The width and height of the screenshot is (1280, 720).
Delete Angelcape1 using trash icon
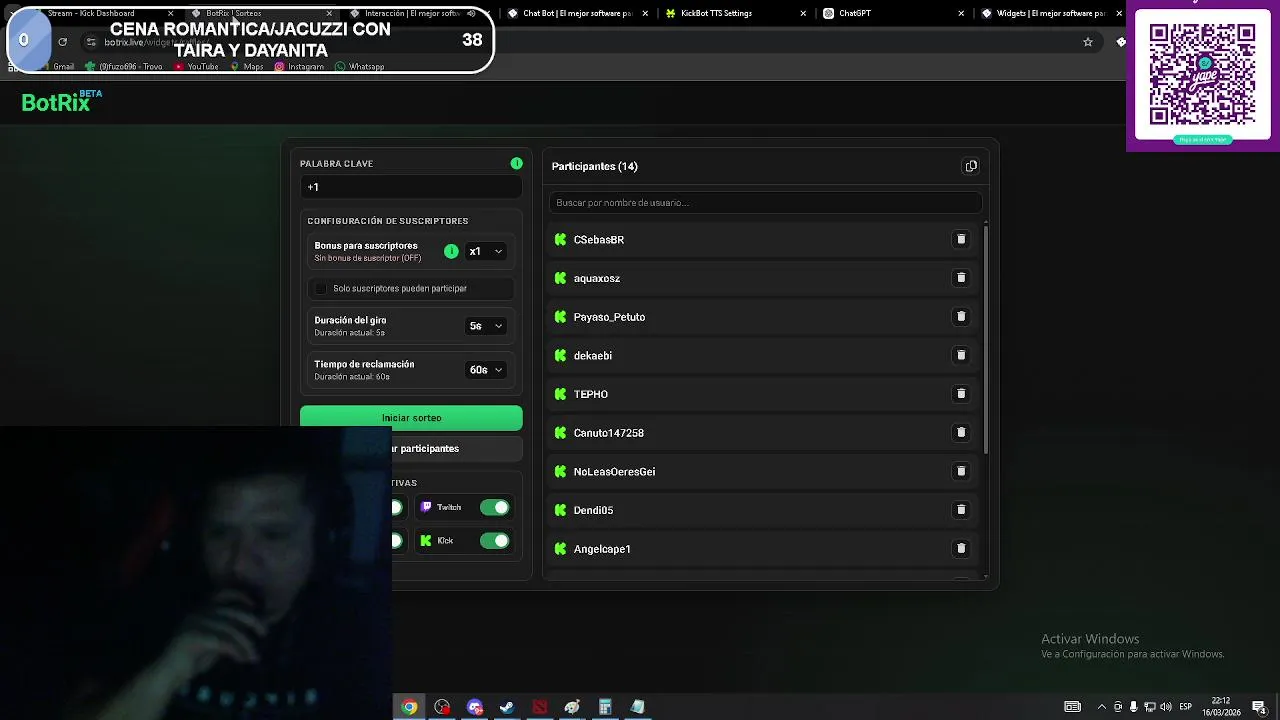coord(961,548)
